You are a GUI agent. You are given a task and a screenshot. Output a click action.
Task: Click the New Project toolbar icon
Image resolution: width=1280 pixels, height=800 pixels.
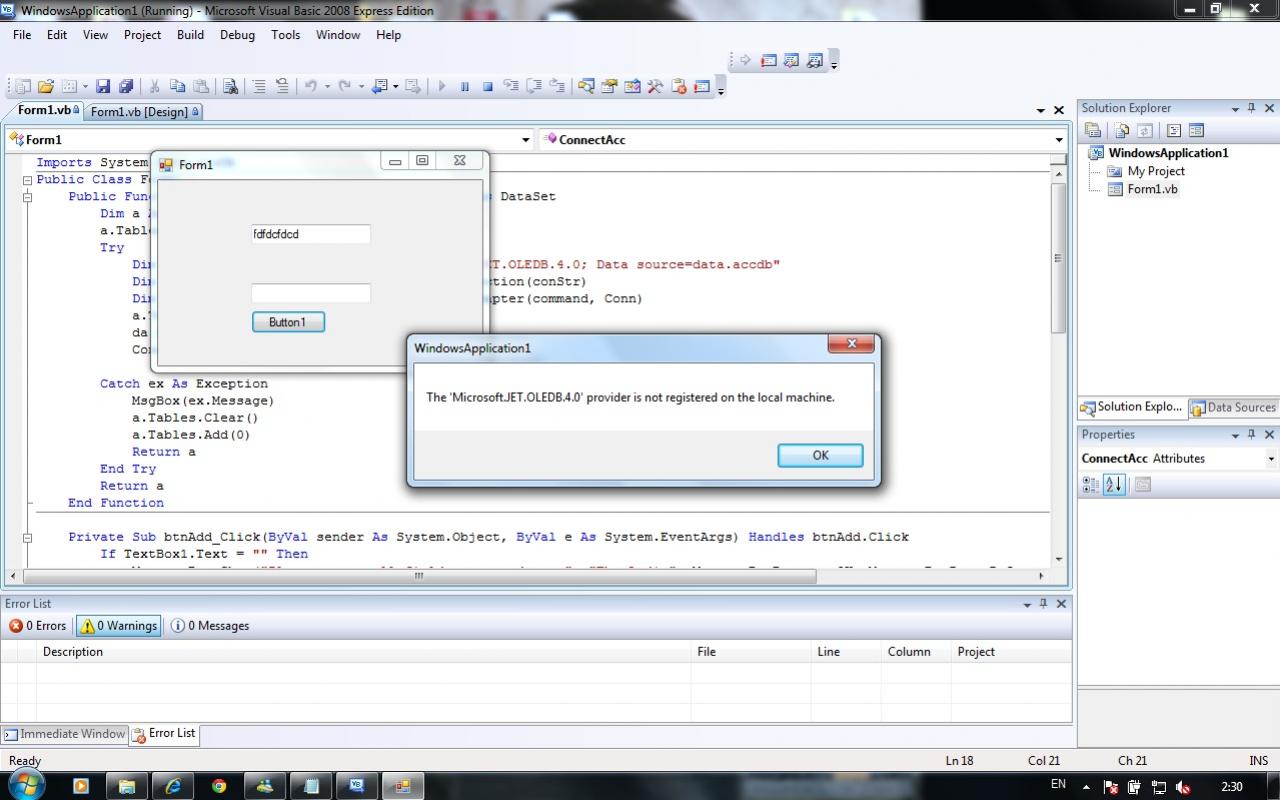point(22,86)
